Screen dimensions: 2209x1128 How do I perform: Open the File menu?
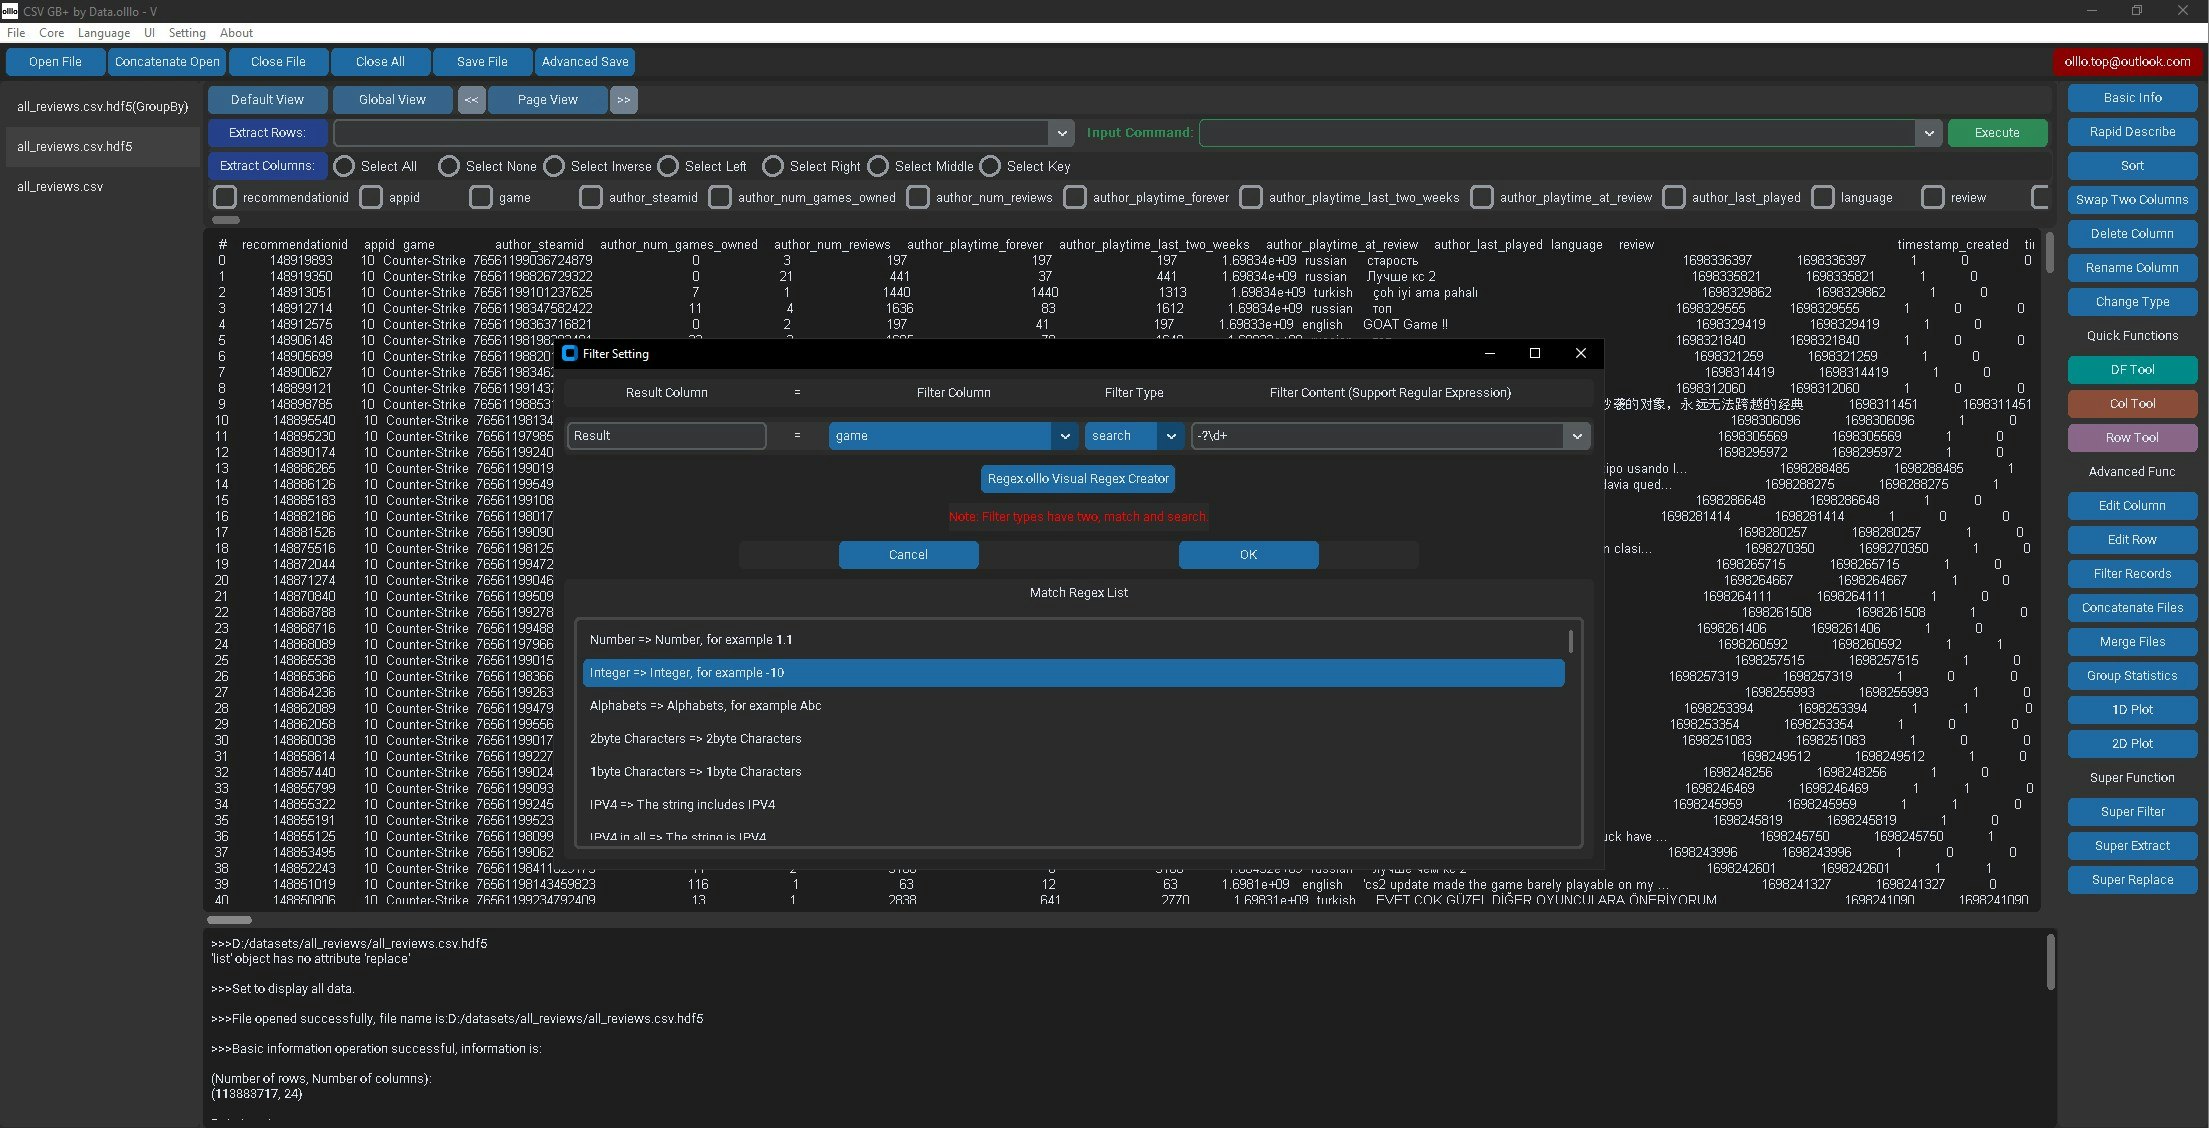(16, 33)
